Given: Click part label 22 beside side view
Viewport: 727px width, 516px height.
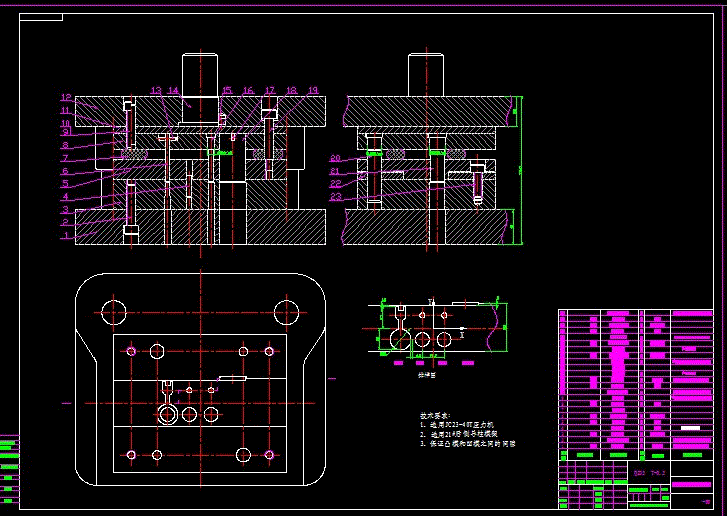Looking at the screenshot, I should pyautogui.click(x=335, y=185).
